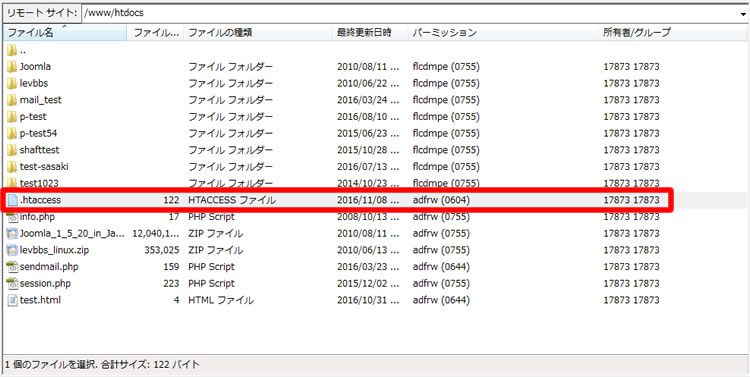Screen dimensions: 750x377
Task: Click the HTACCESS ファイル type cell
Action: (232, 200)
